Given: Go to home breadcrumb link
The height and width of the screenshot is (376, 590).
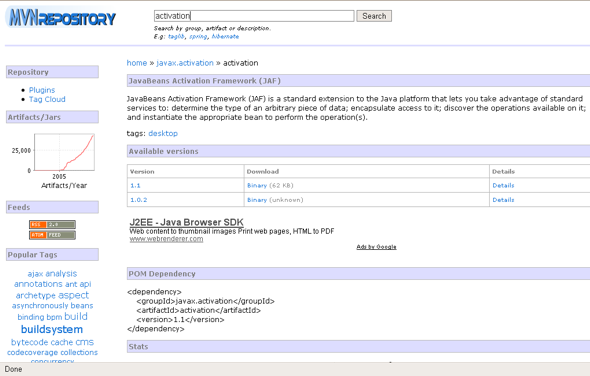Looking at the screenshot, I should coord(137,63).
